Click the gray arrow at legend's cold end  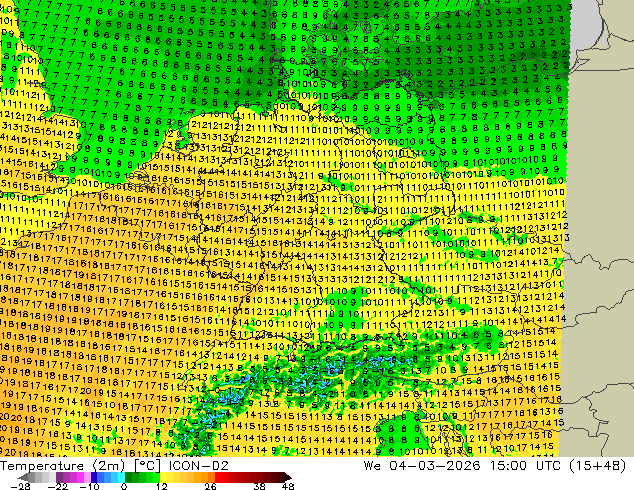23,477
